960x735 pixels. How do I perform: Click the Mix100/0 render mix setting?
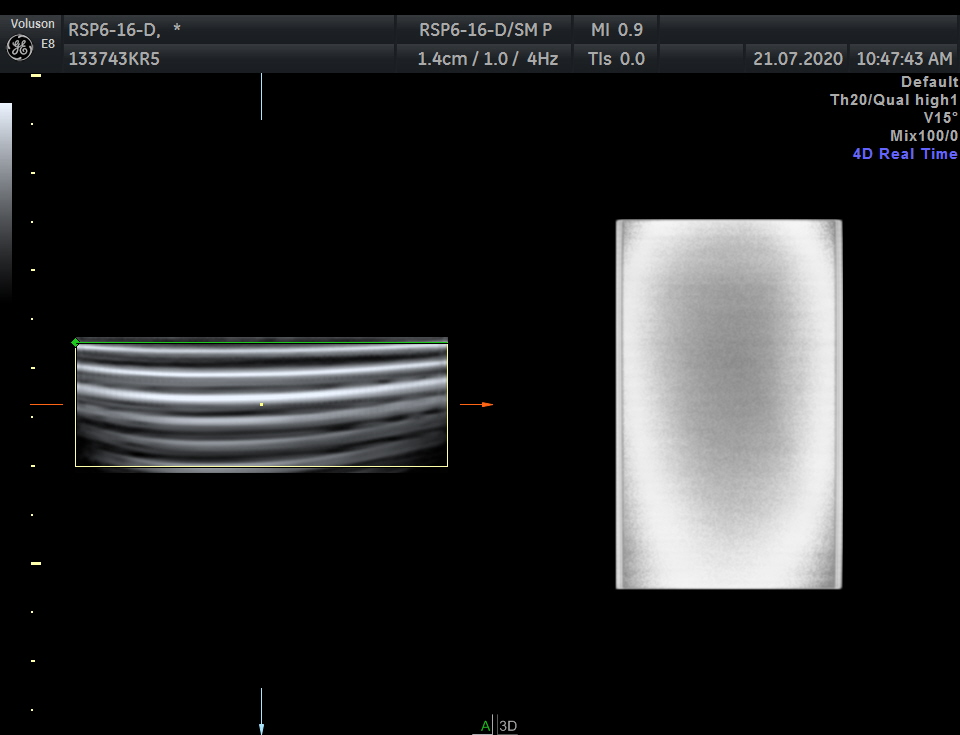click(923, 136)
